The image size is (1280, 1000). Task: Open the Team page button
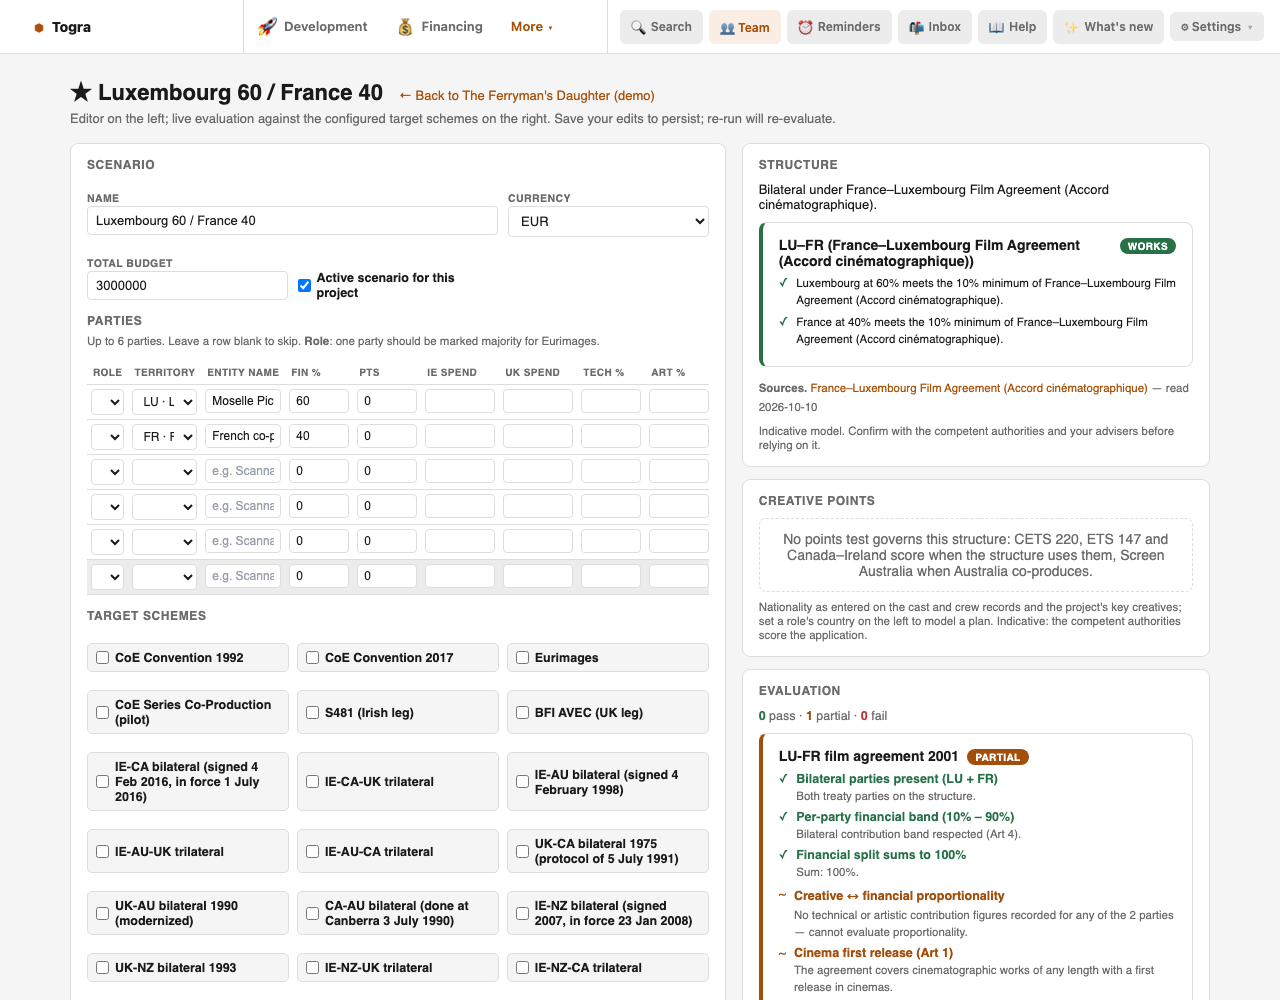745,27
